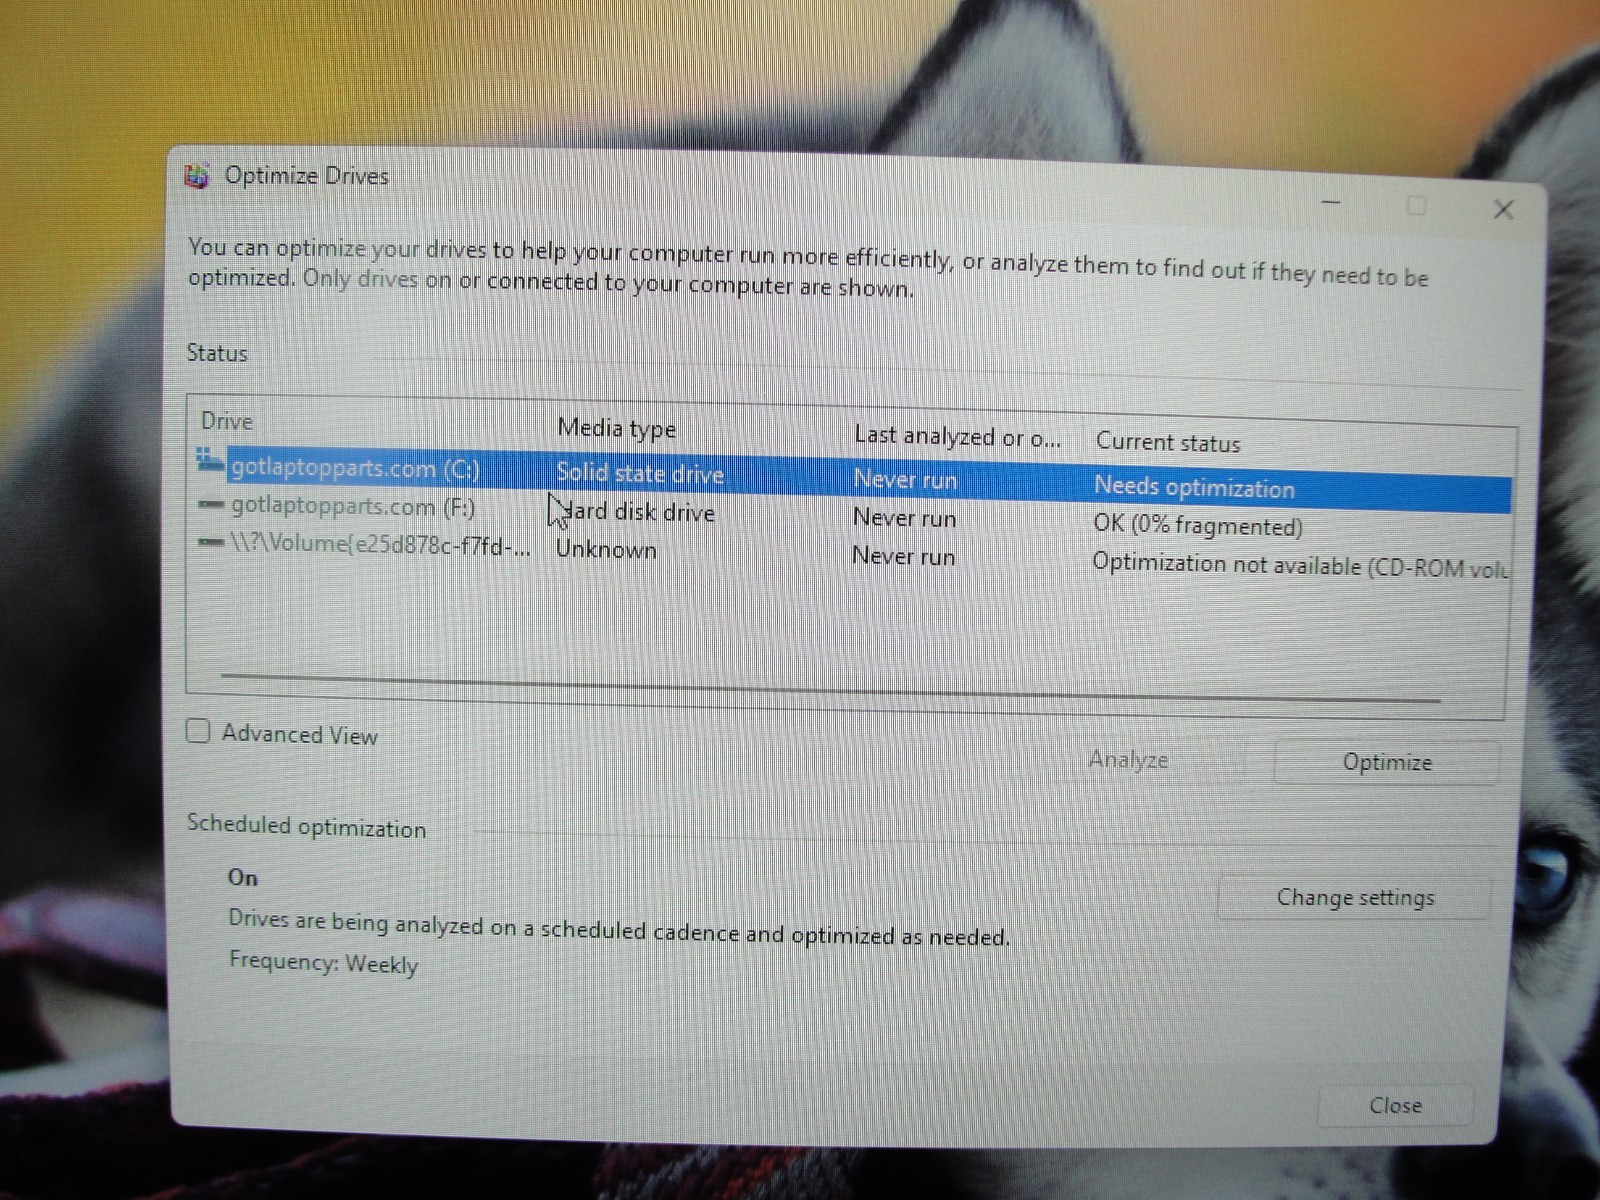This screenshot has width=1600, height=1200.
Task: Click the Optimize button
Action: 1387,763
